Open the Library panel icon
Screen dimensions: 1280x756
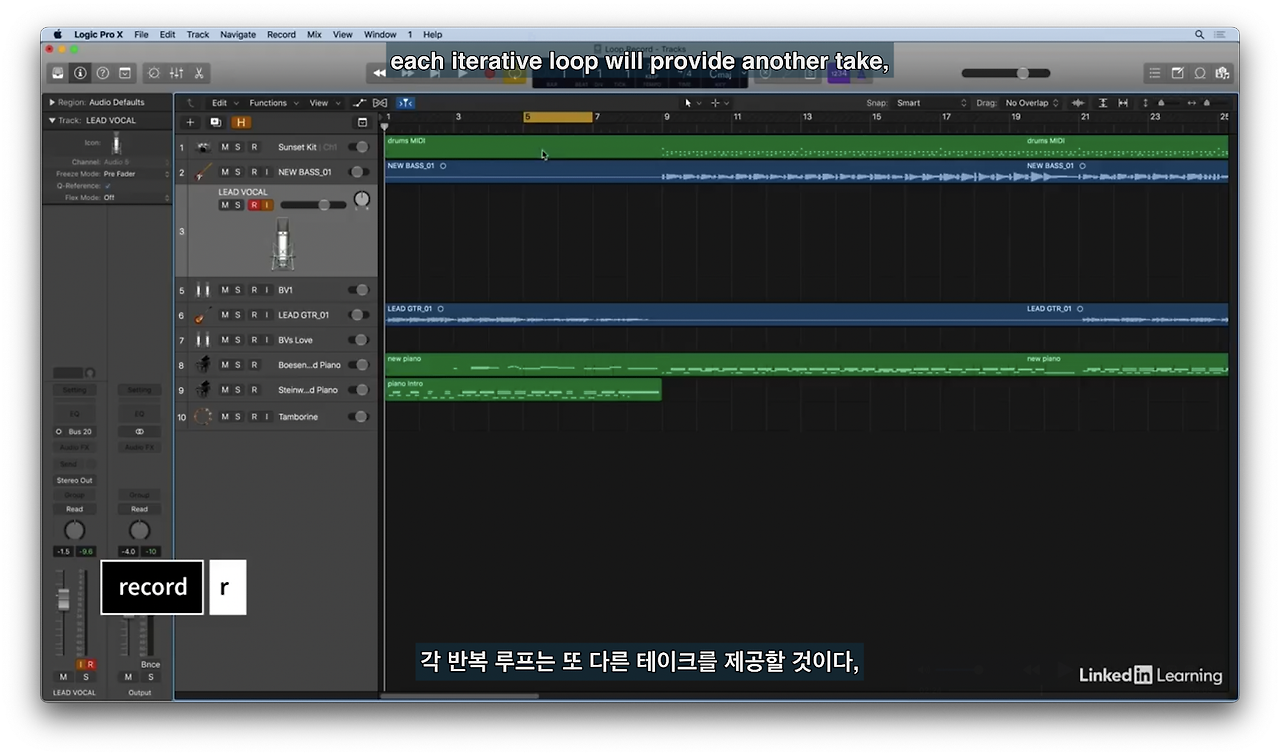point(58,73)
